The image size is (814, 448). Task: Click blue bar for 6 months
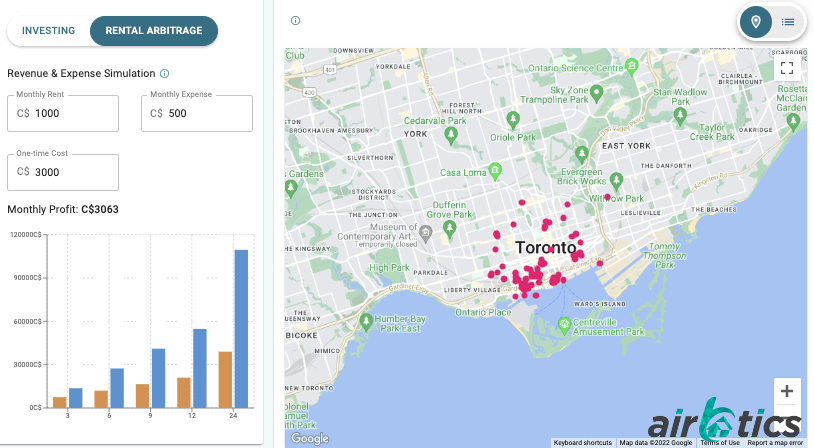coord(117,388)
